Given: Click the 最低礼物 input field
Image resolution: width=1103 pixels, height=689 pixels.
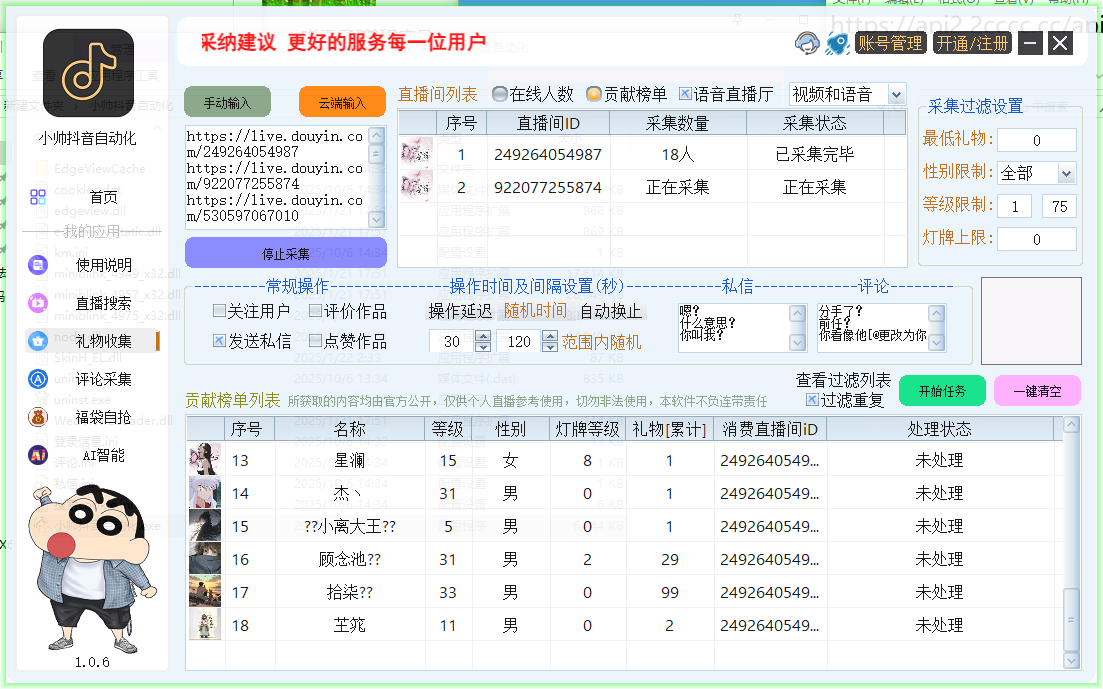Looking at the screenshot, I should click(1036, 140).
